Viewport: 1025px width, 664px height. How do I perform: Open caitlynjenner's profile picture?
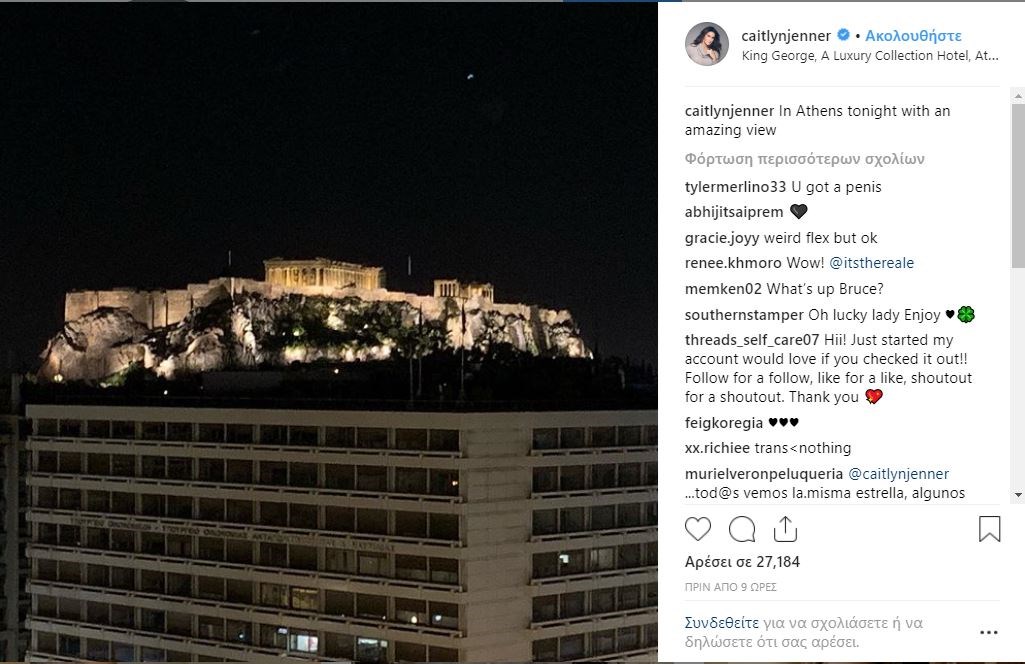707,44
